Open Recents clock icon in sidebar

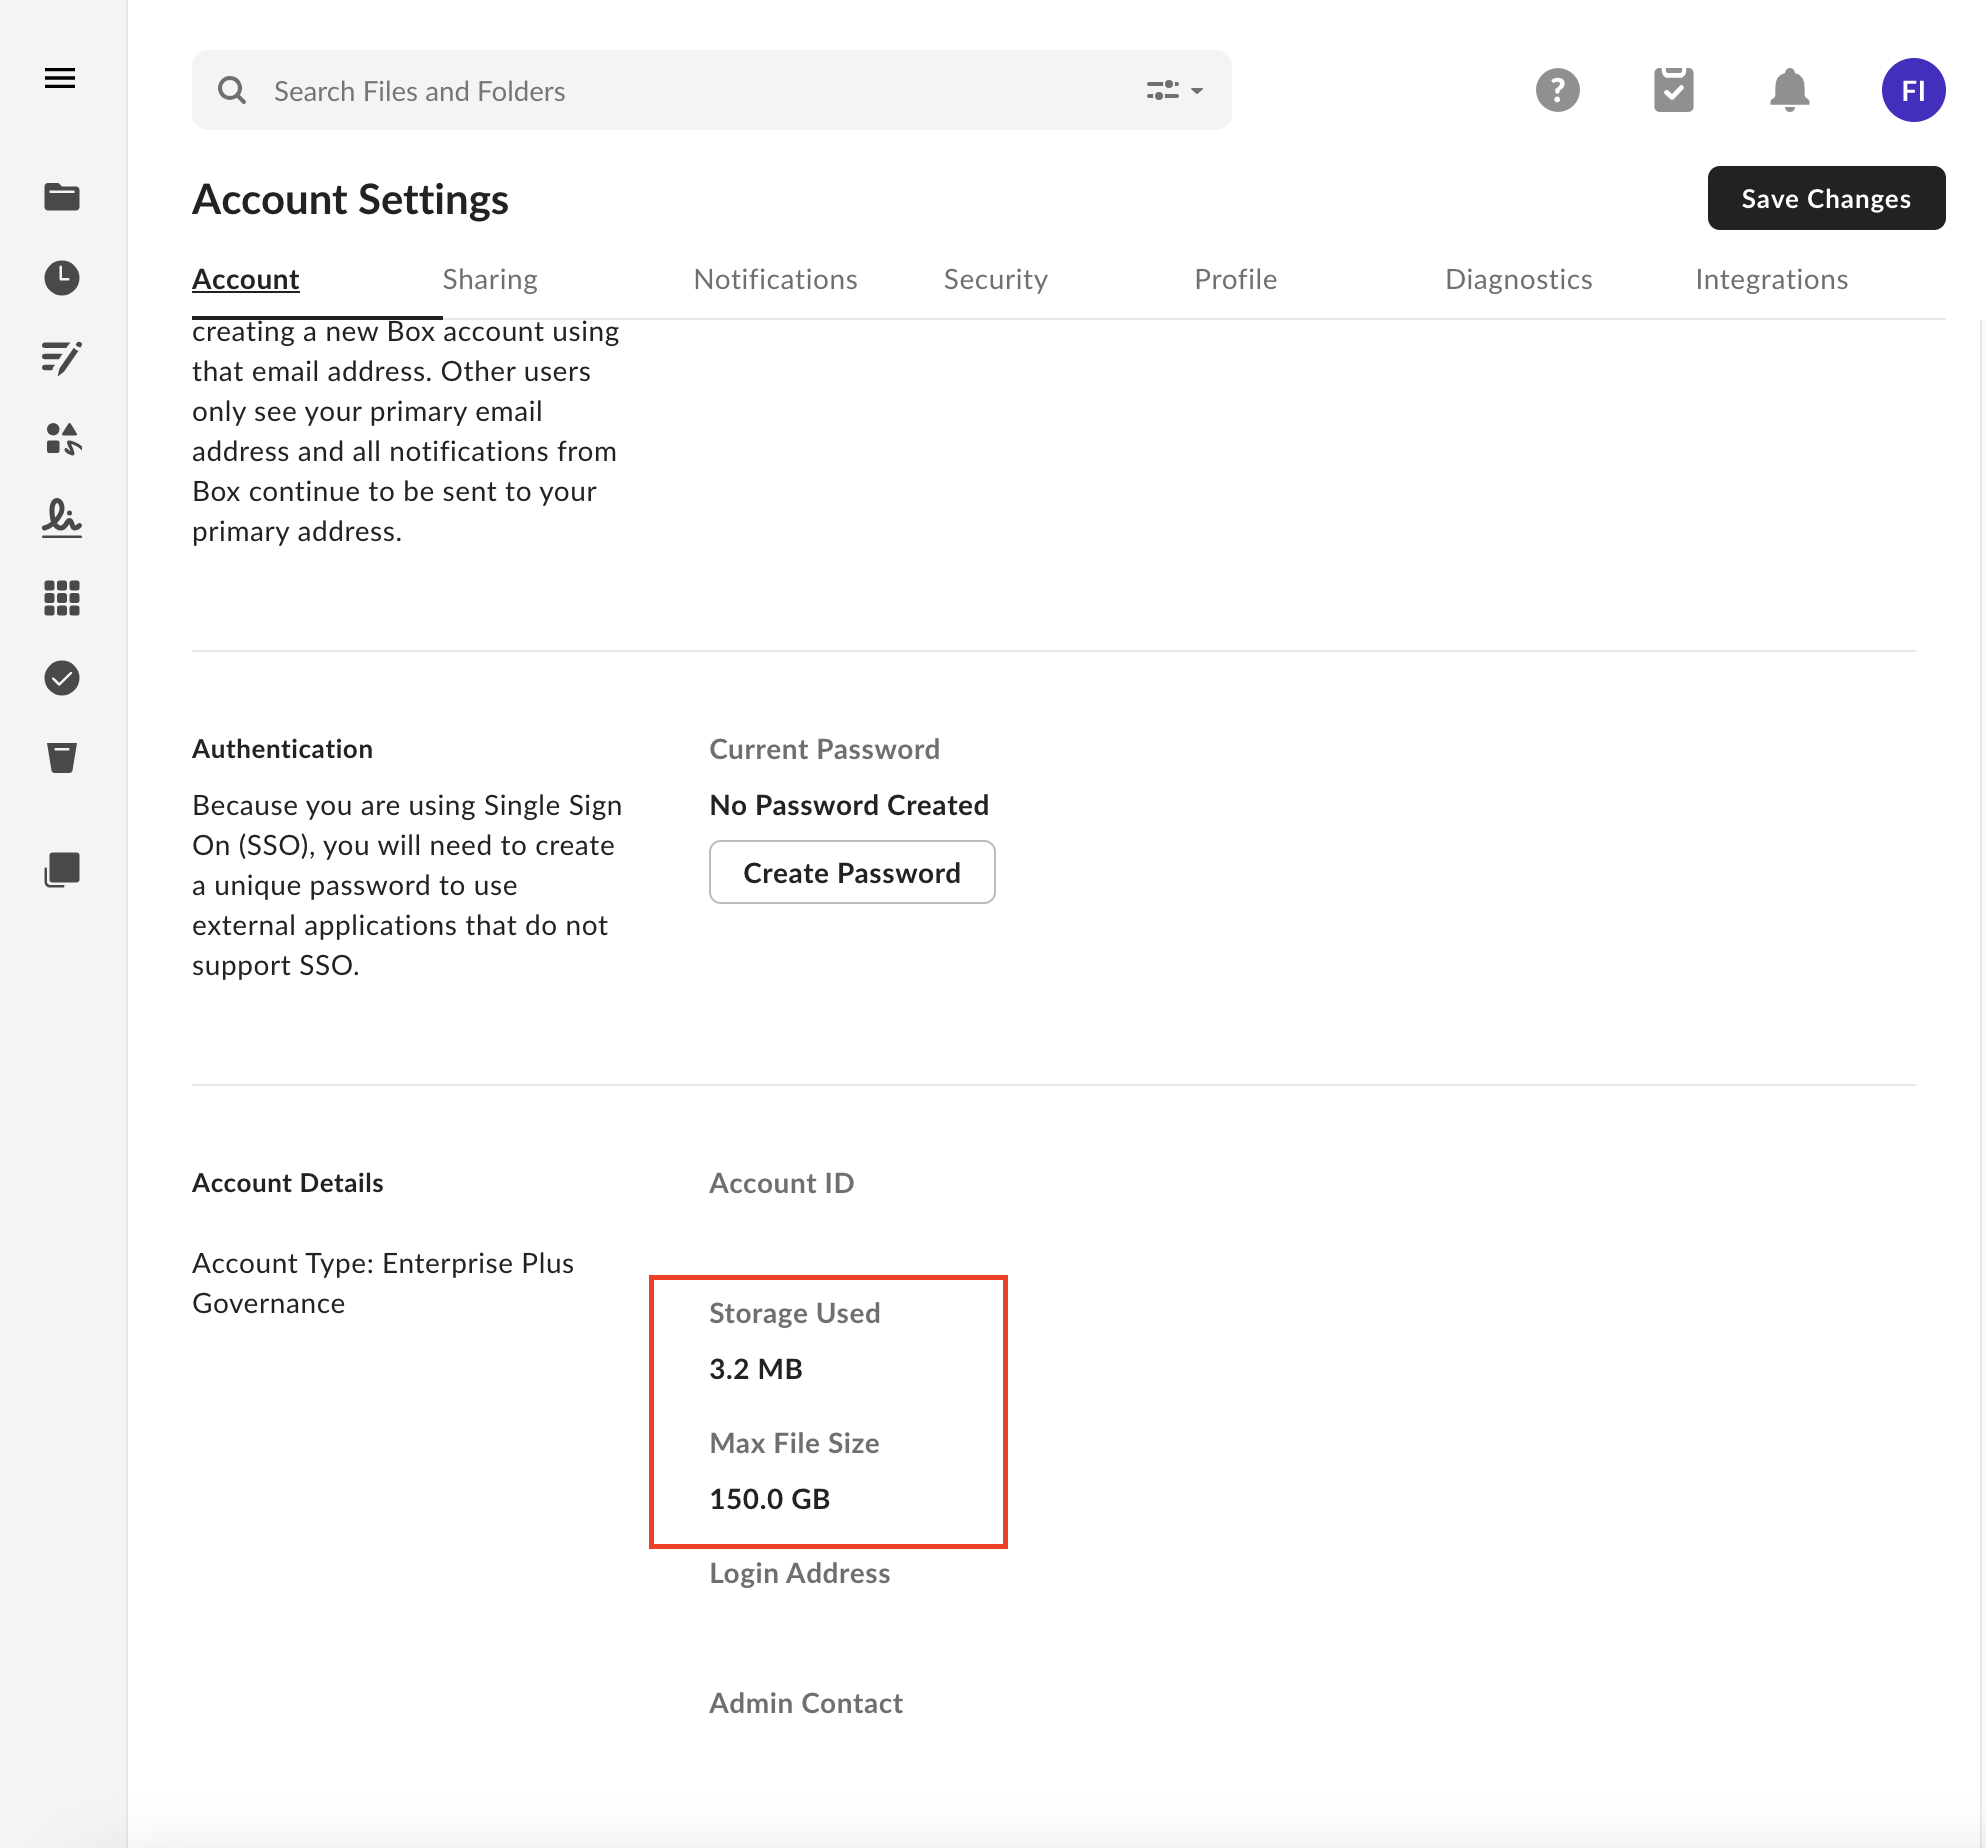click(62, 277)
